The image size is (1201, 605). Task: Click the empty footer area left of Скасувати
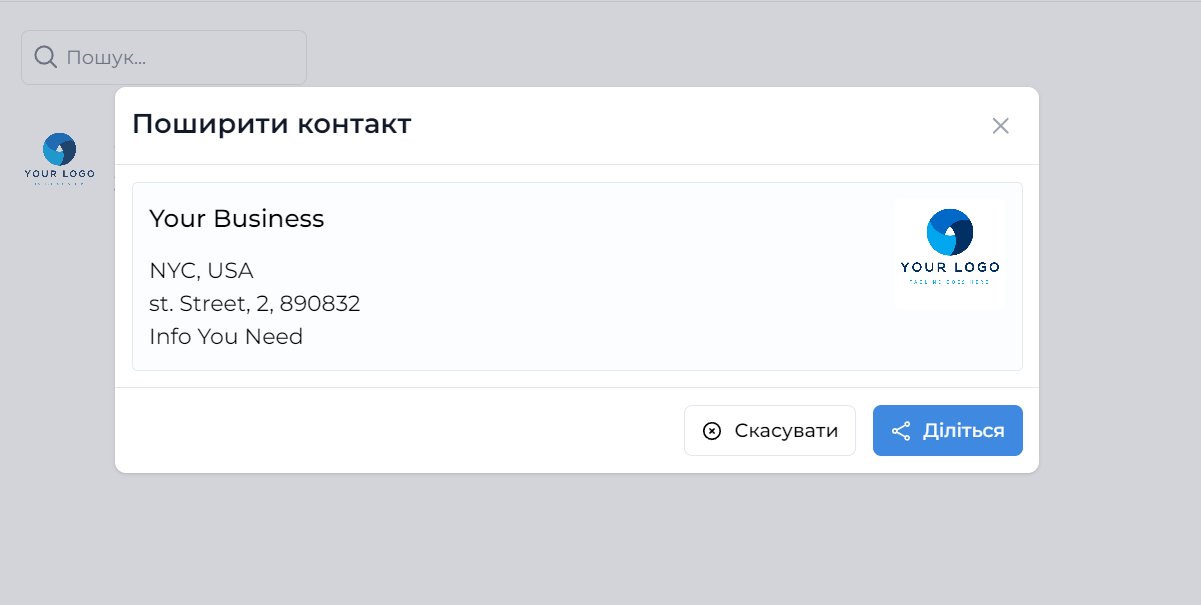[x=400, y=430]
